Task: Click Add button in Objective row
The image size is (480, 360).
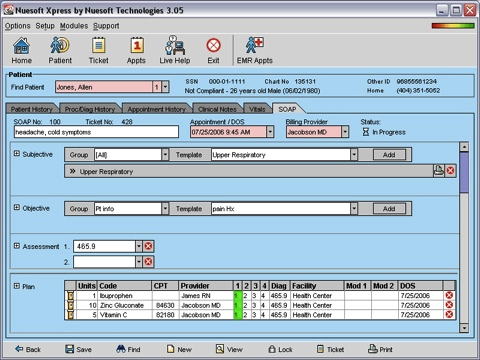Action: tap(389, 209)
